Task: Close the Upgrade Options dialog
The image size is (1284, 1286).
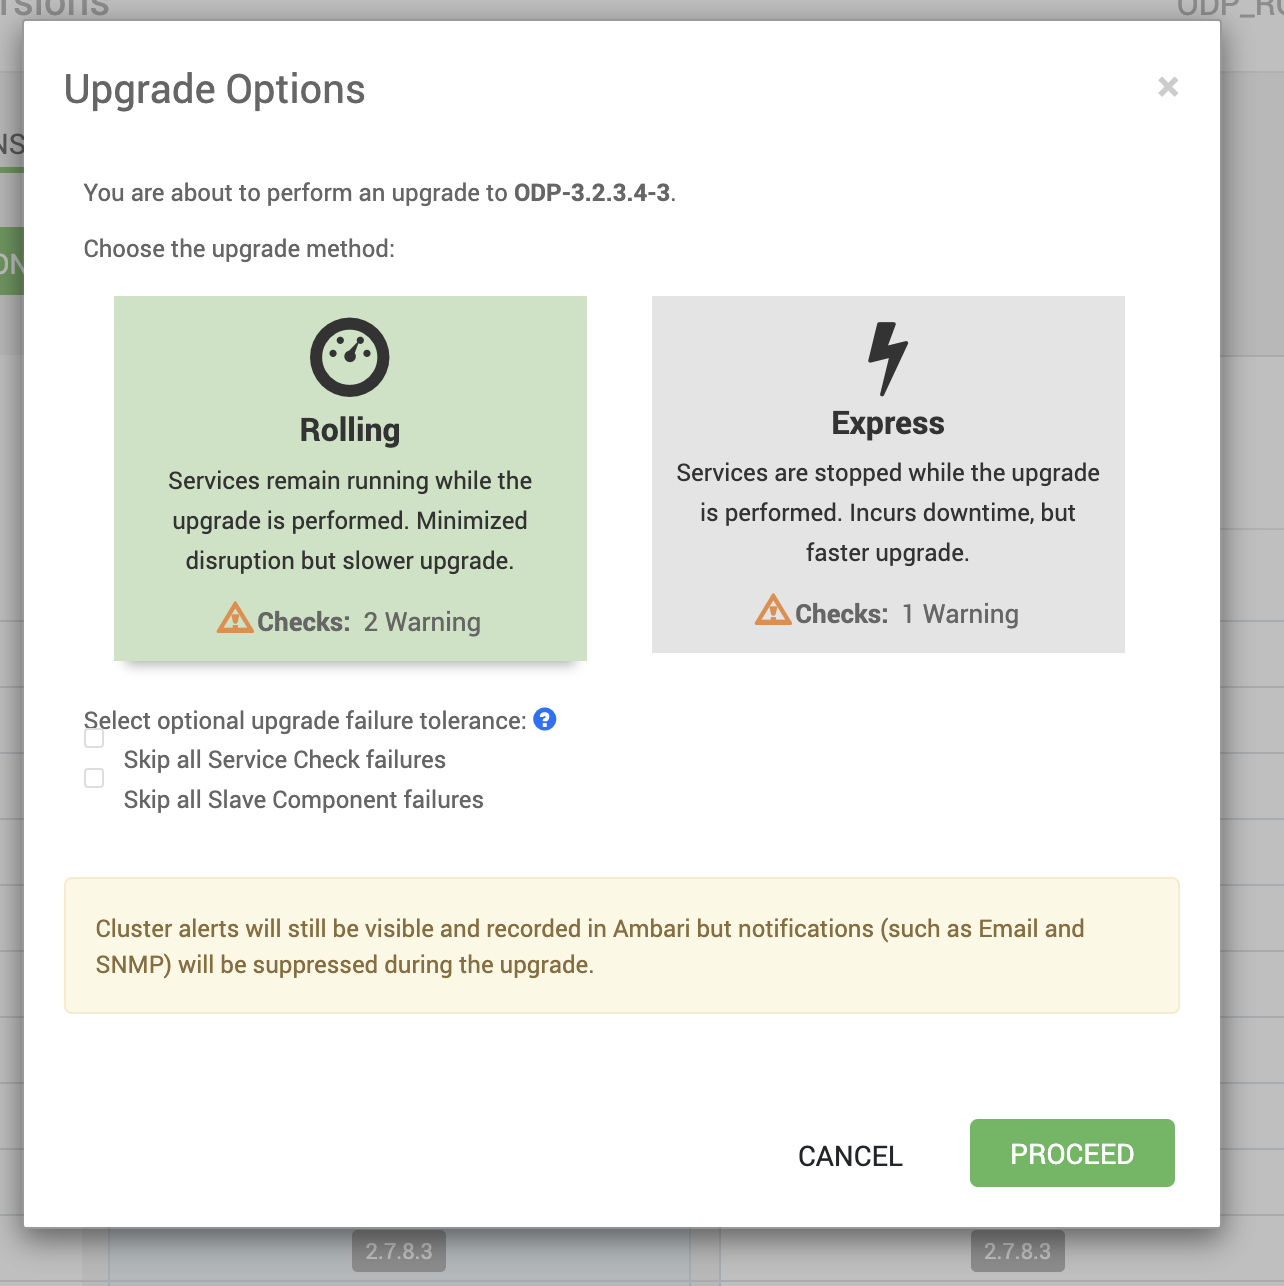Action: (x=1168, y=87)
